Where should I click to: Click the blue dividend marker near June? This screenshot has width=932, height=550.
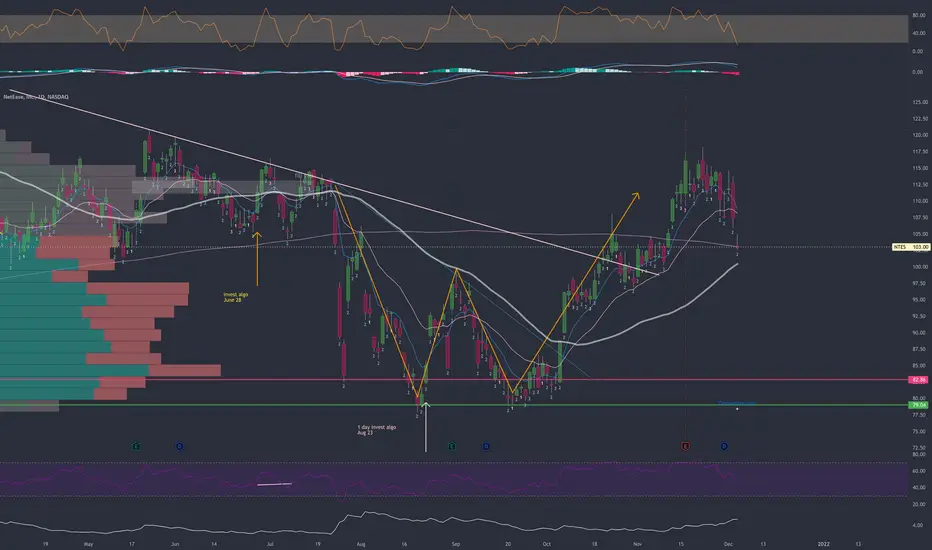click(x=180, y=446)
